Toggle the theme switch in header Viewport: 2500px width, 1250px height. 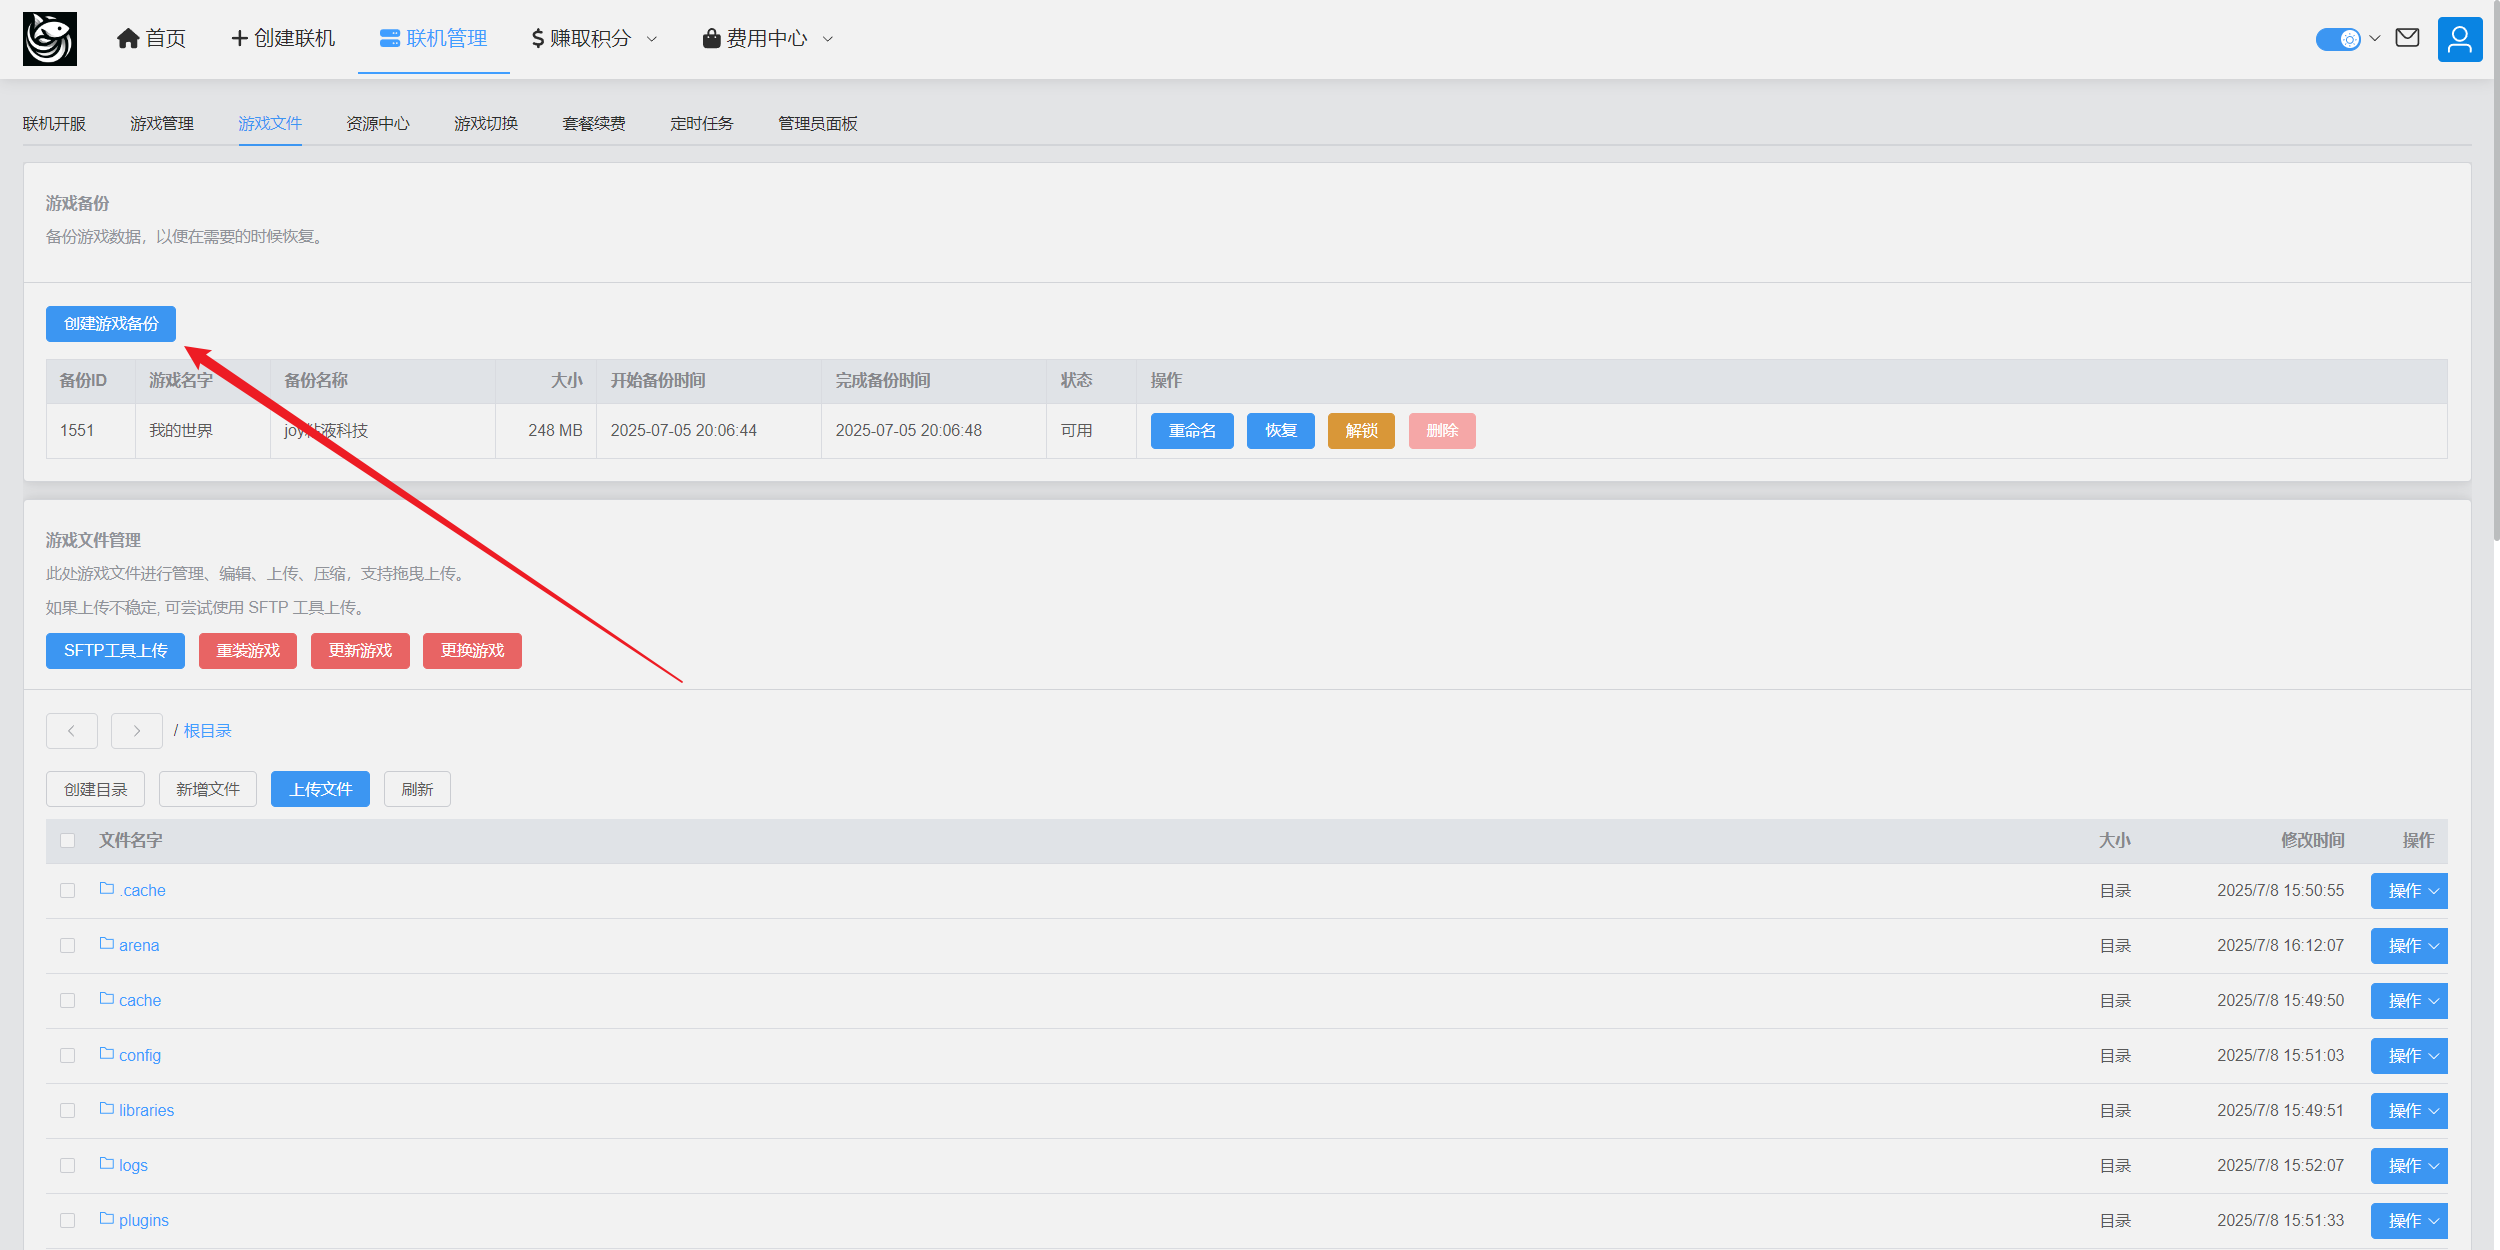[2338, 39]
